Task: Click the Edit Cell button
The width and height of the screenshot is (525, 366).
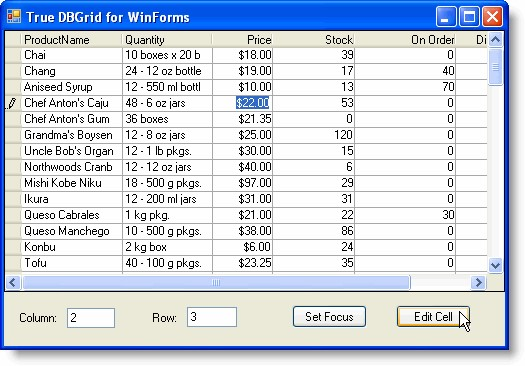Action: [433, 316]
